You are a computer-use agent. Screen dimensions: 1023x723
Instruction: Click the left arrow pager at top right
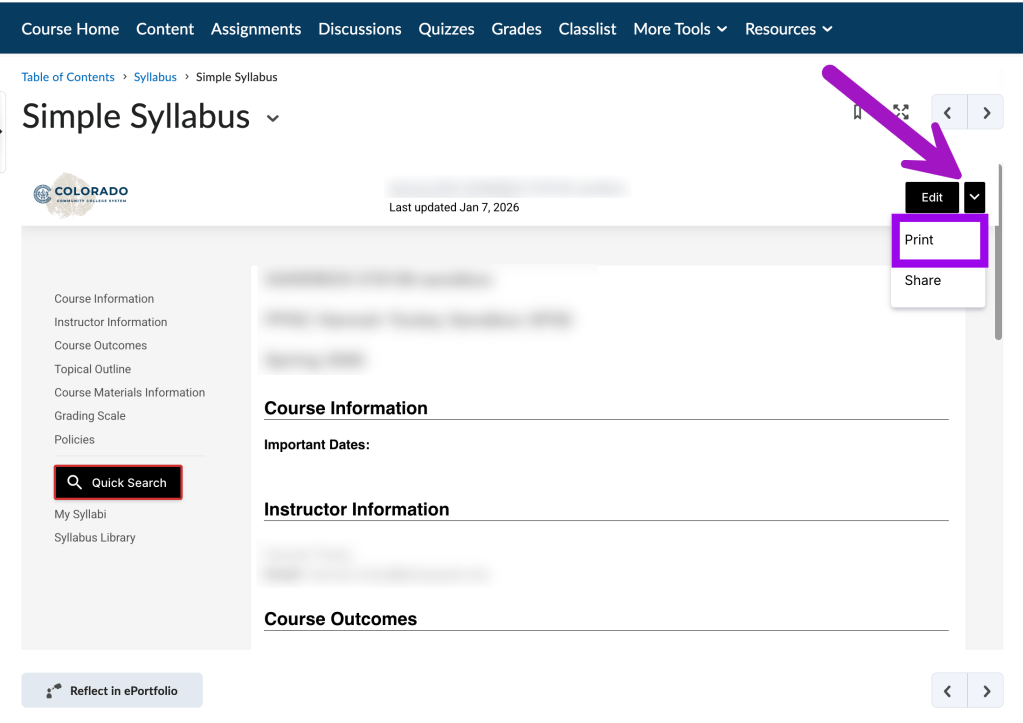(948, 112)
